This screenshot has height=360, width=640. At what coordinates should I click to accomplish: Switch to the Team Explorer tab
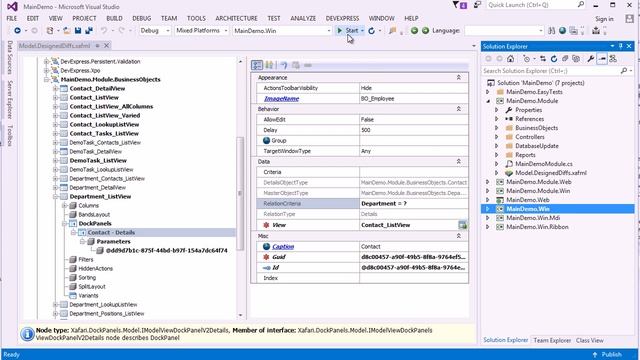click(552, 340)
